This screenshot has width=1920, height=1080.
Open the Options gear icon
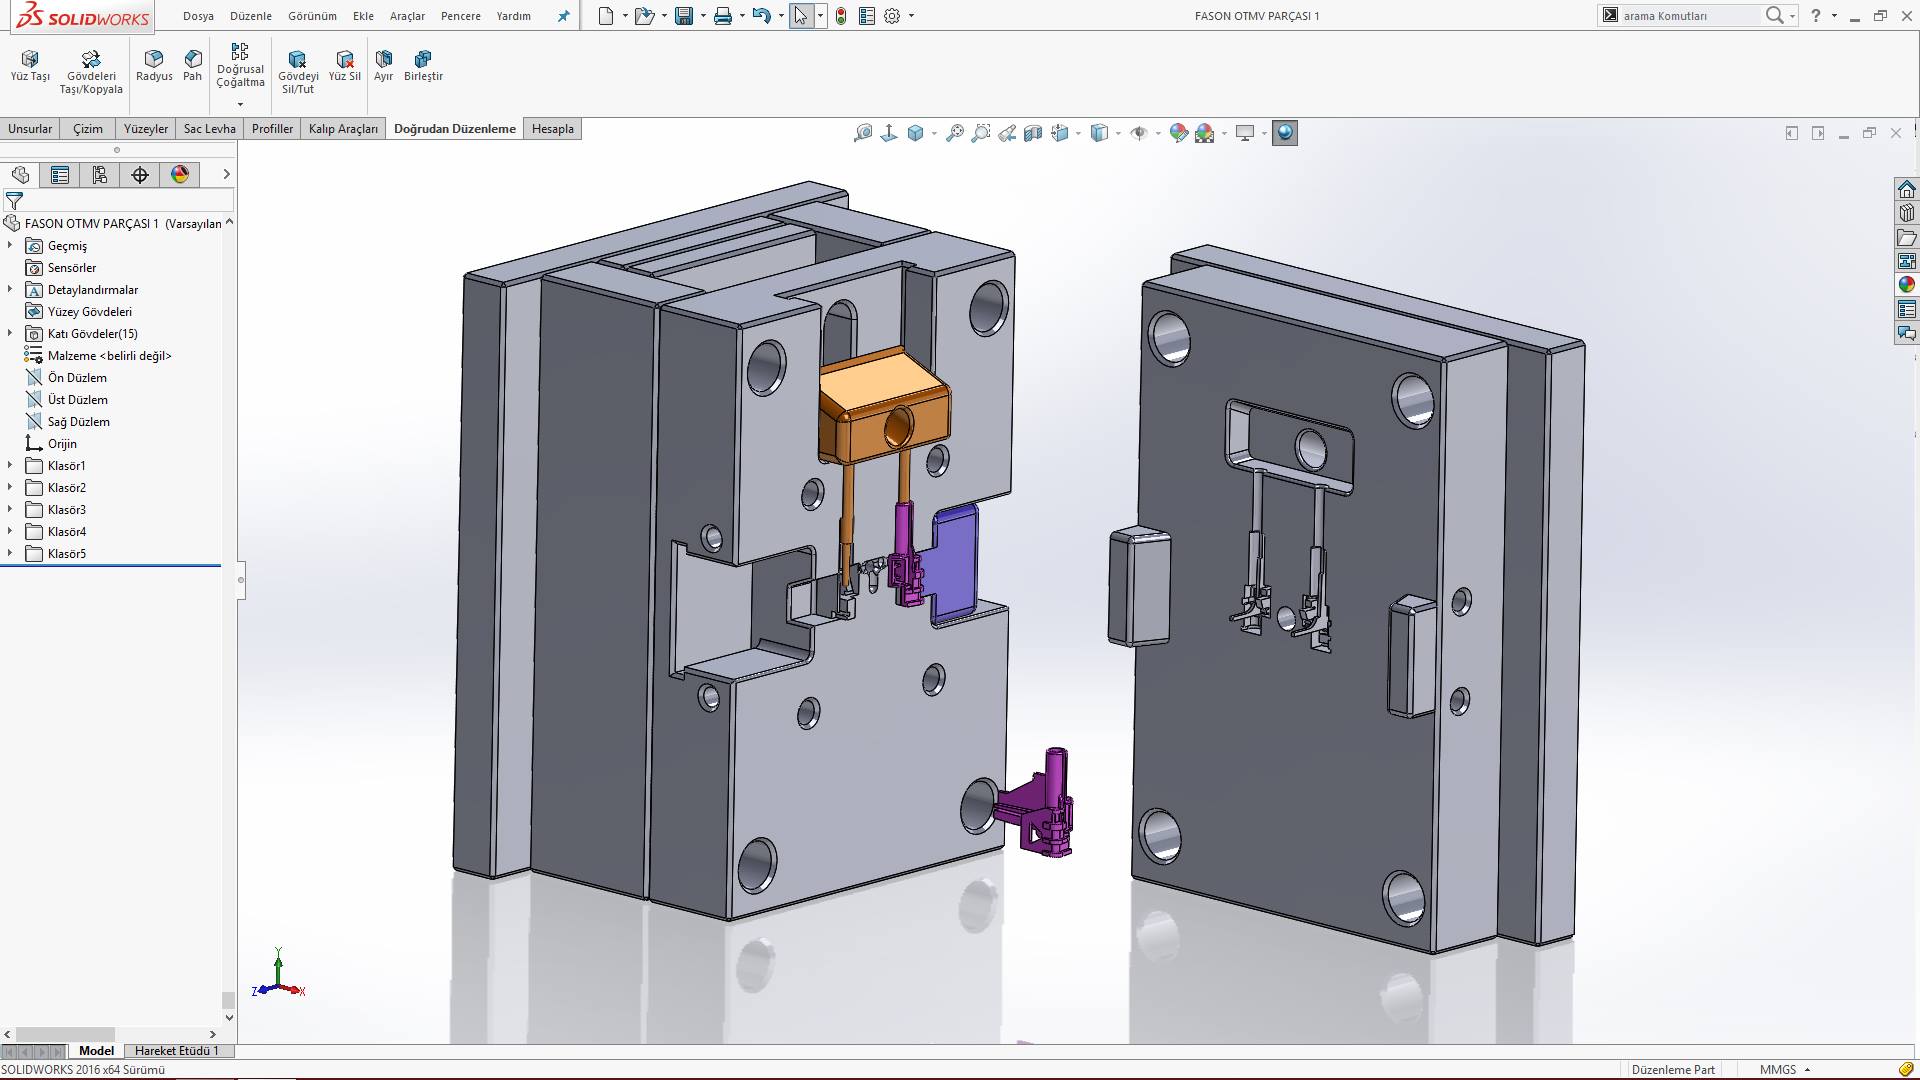coord(892,16)
